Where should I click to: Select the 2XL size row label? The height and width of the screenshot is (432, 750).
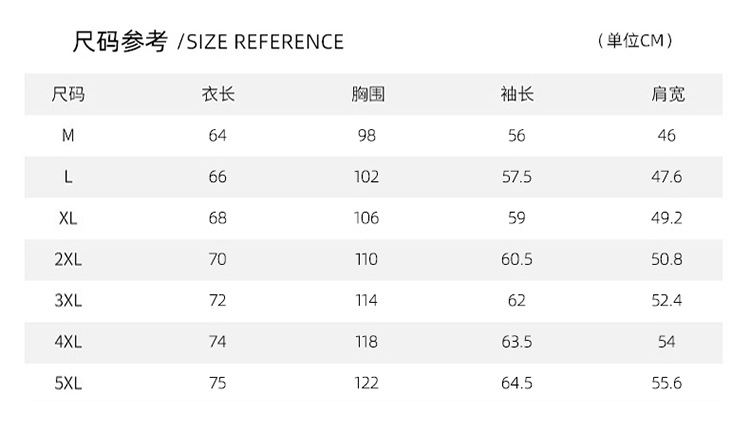68,259
